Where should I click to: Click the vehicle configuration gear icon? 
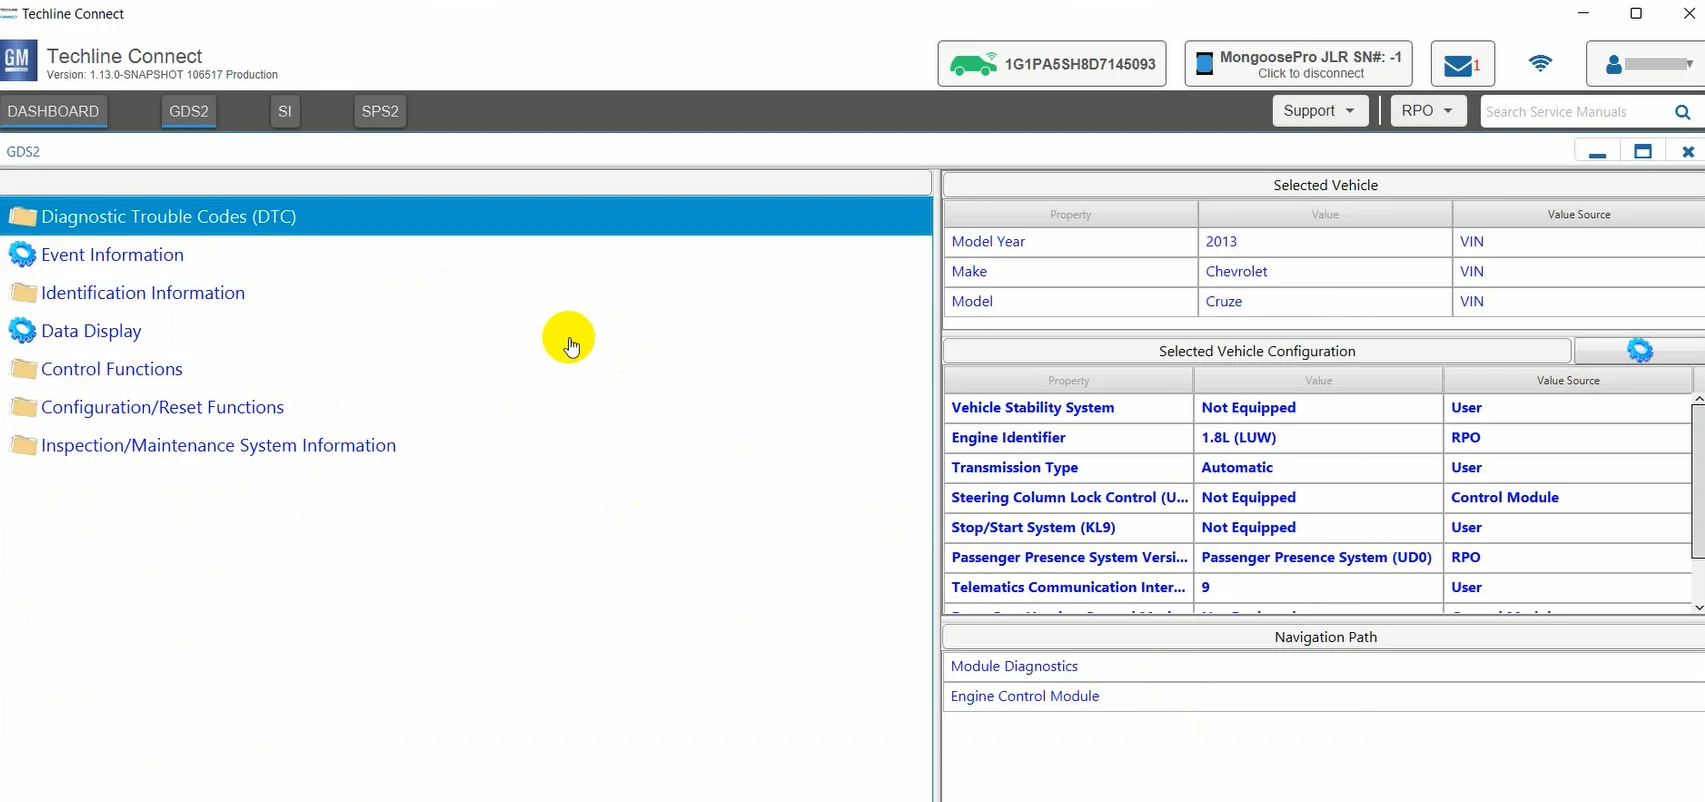click(x=1639, y=350)
